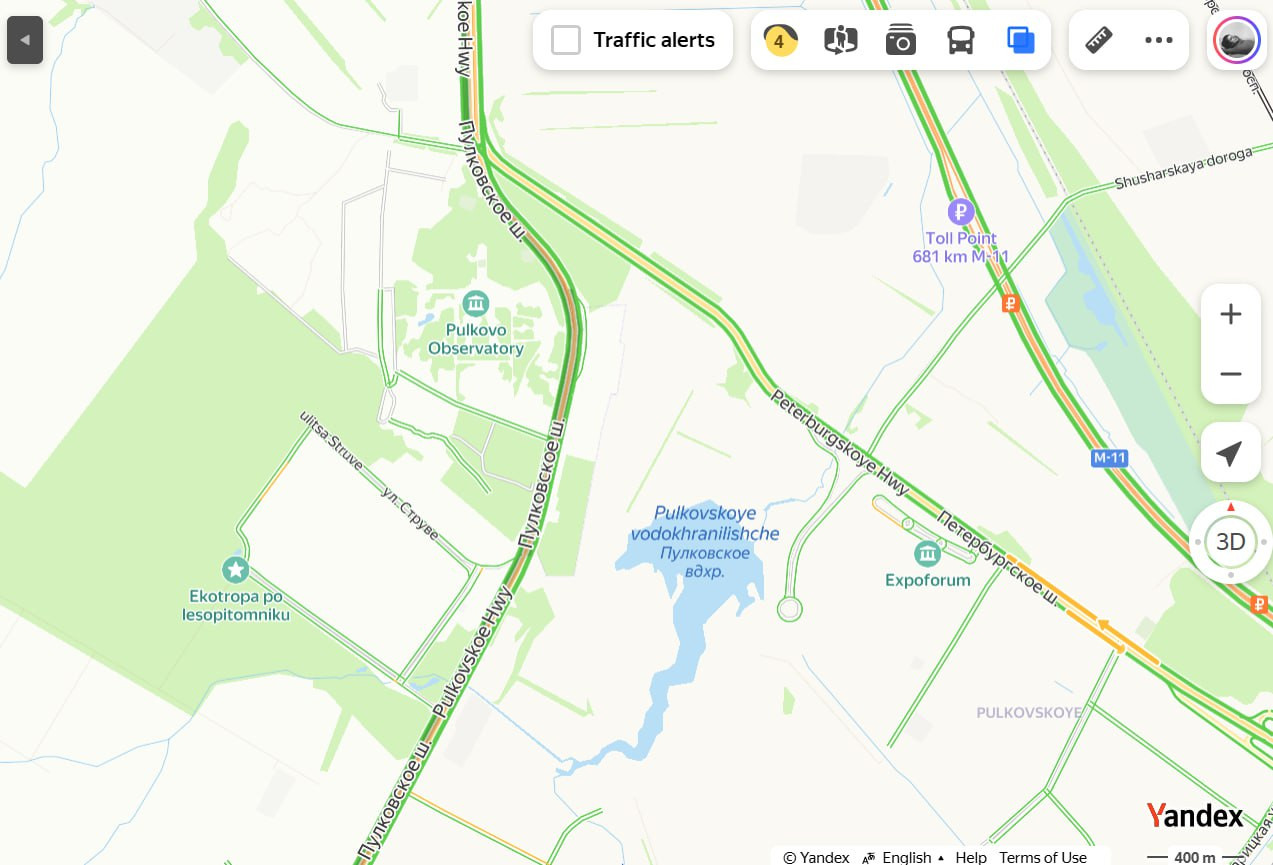The image size is (1273, 865).
Task: Select the Pulkovo Observatory museum marker
Action: click(x=476, y=302)
